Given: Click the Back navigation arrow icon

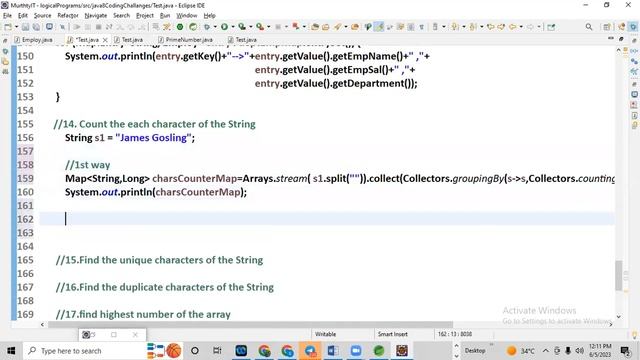Looking at the screenshot, I should tap(512, 27).
